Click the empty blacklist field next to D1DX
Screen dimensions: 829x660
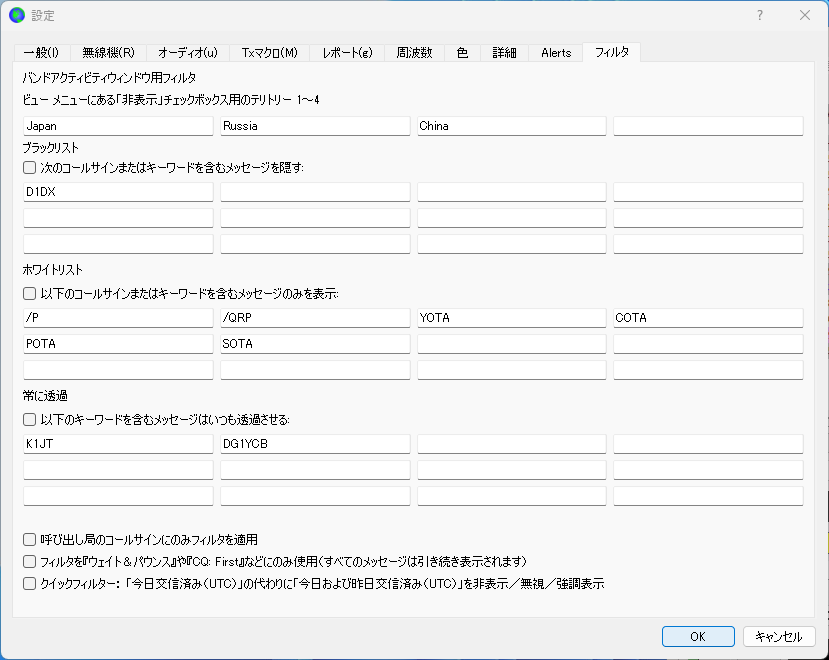click(x=315, y=192)
